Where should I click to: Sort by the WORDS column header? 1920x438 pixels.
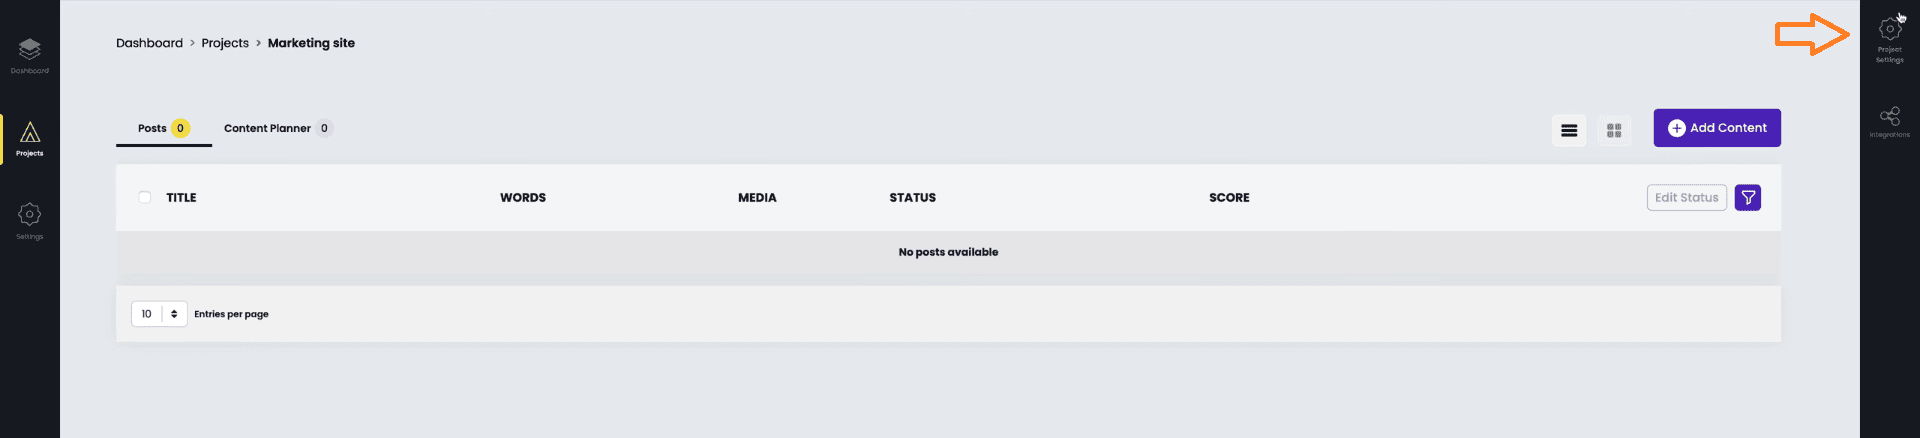[x=523, y=198]
